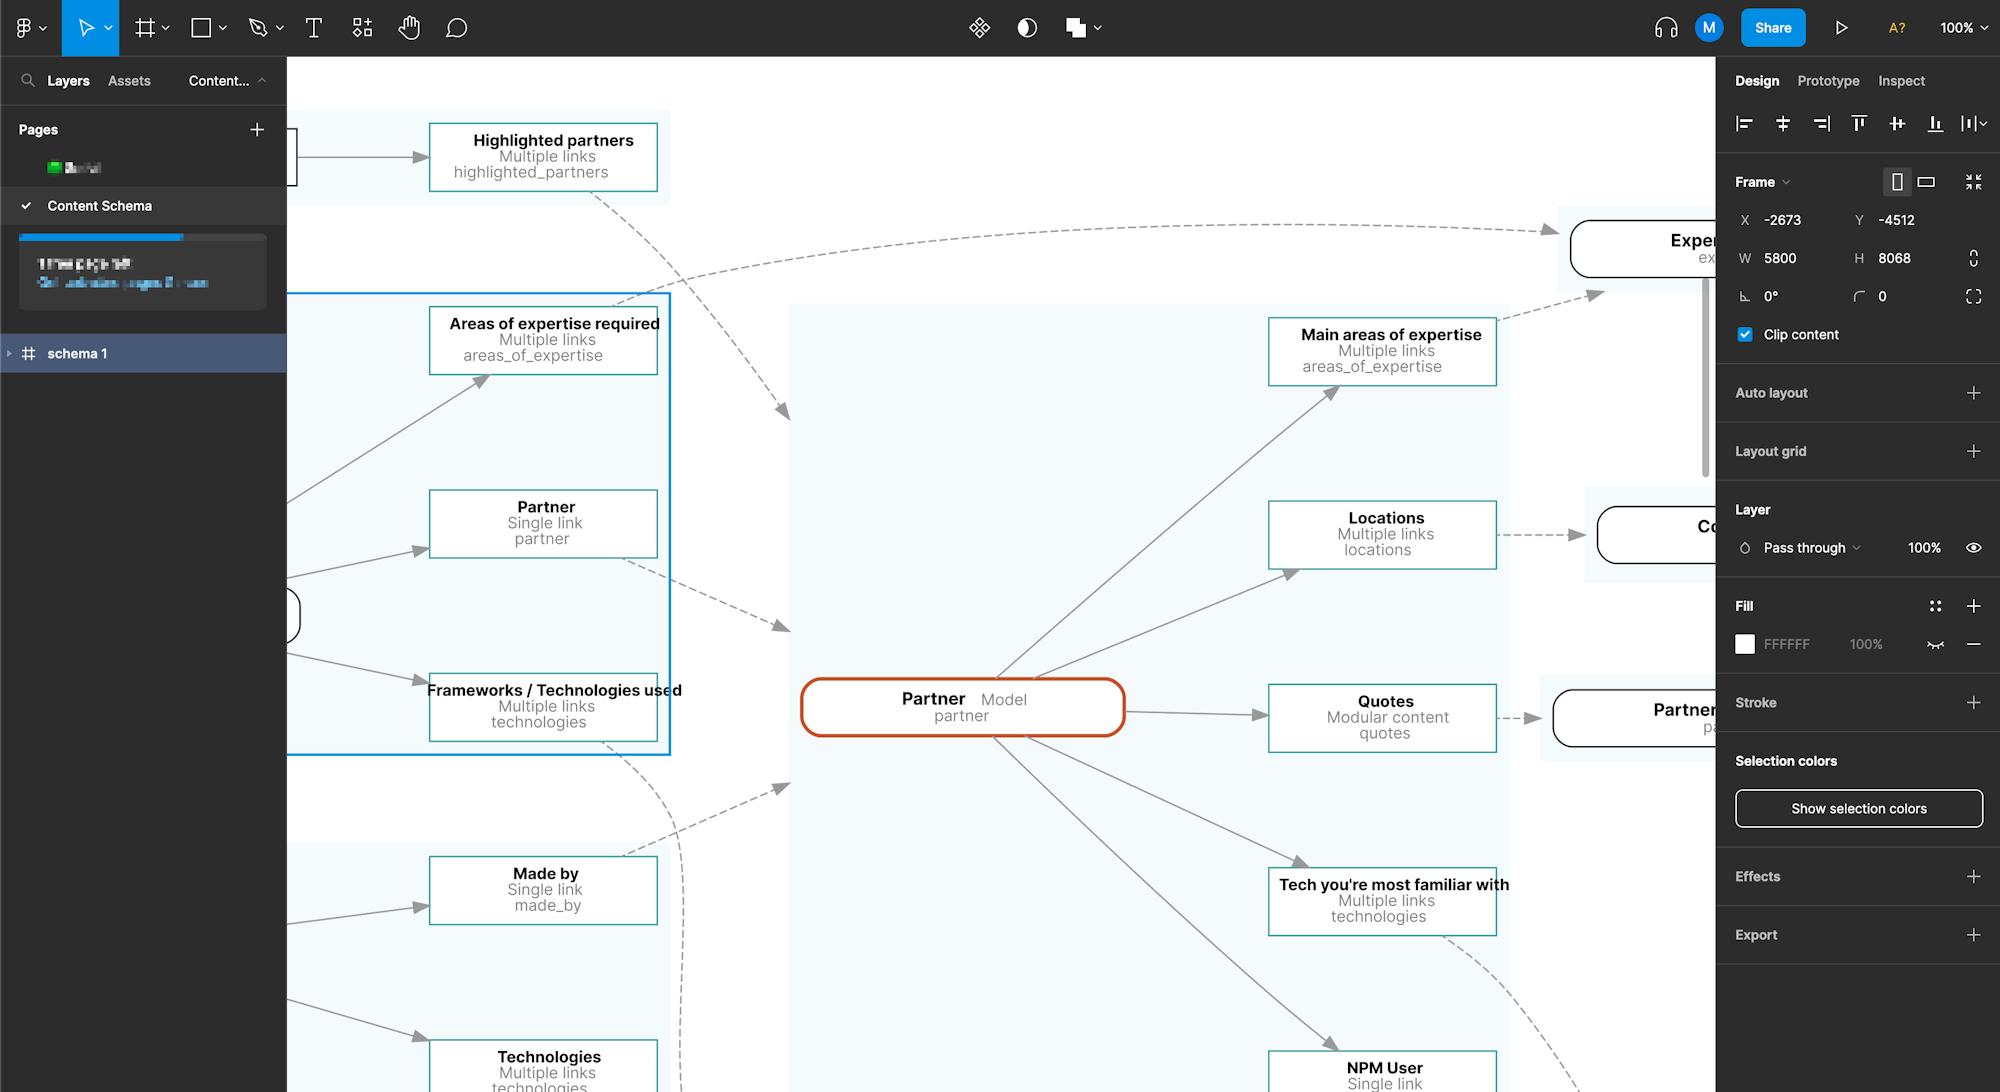Viewport: 2000px width, 1092px height.
Task: Hide the FFFFFF fill
Action: tap(1936, 645)
